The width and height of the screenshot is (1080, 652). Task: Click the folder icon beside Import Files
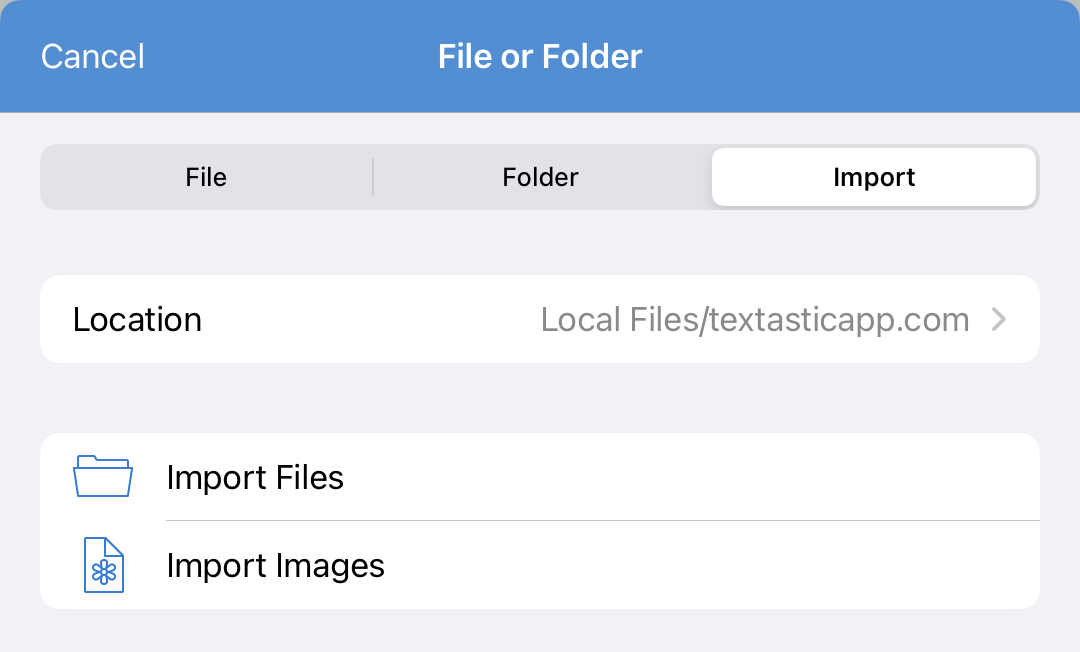coord(103,476)
